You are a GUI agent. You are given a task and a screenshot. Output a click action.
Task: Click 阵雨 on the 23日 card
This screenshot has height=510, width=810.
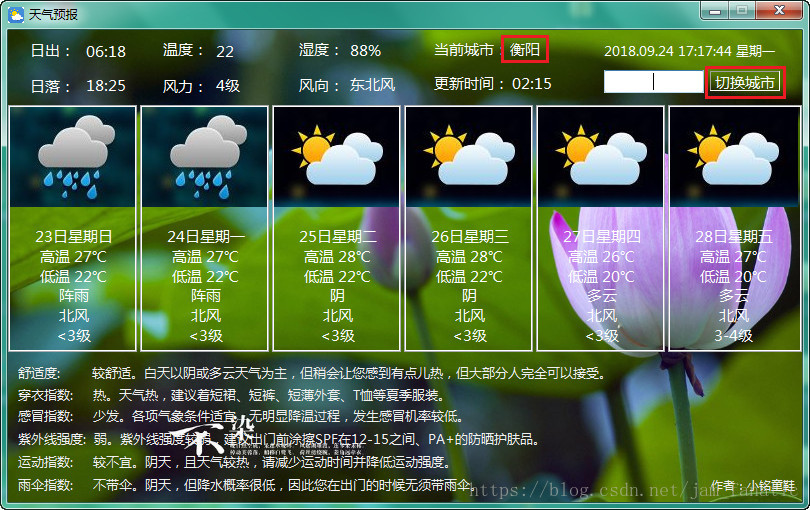(73, 296)
